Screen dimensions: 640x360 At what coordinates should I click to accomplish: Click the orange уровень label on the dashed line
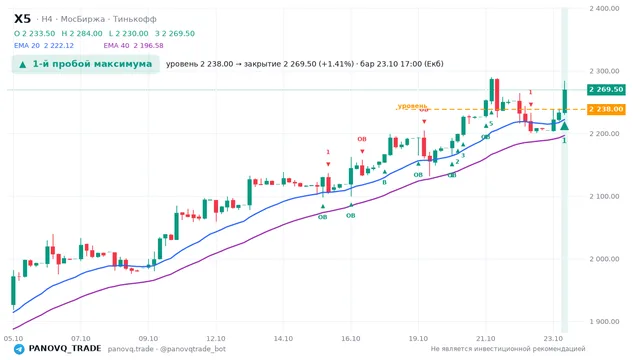tap(412, 106)
